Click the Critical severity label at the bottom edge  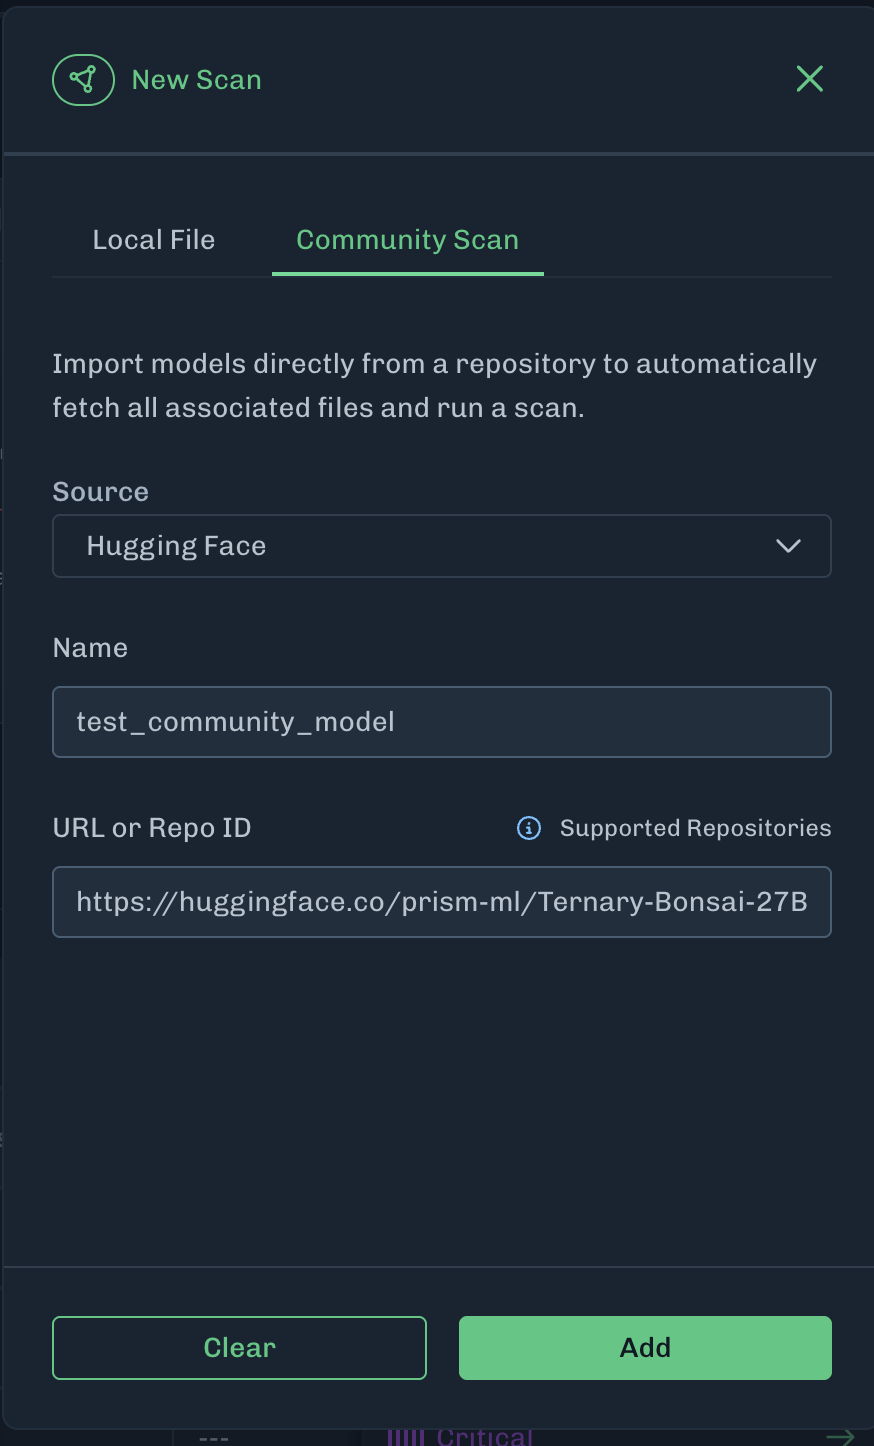pos(485,1436)
